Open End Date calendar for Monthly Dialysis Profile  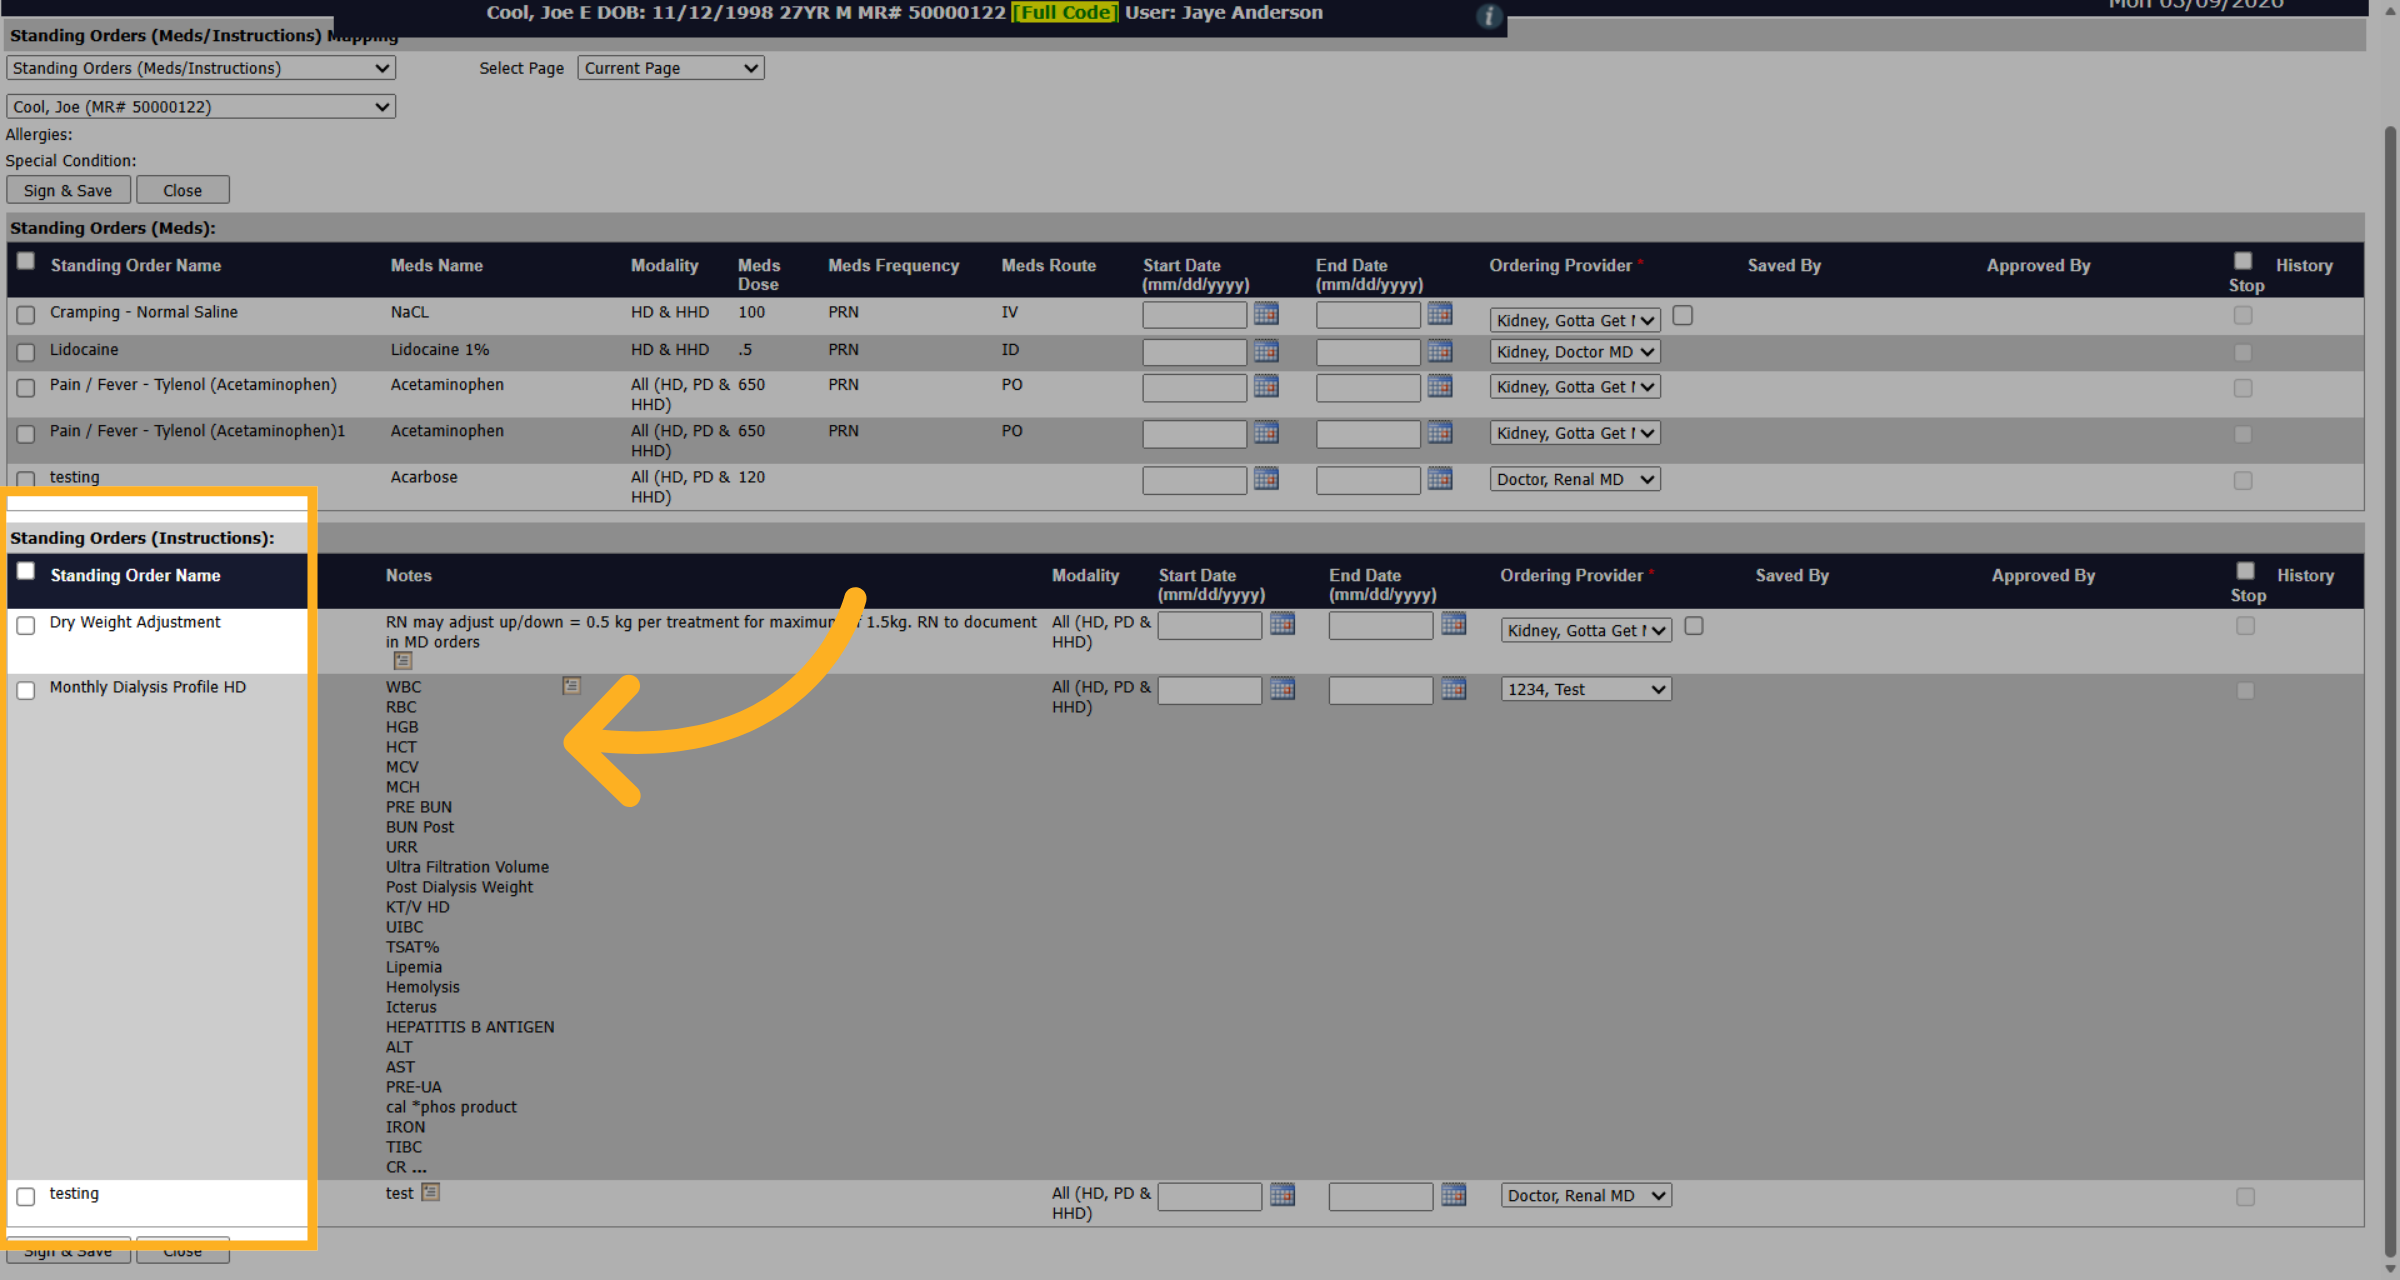click(x=1454, y=689)
